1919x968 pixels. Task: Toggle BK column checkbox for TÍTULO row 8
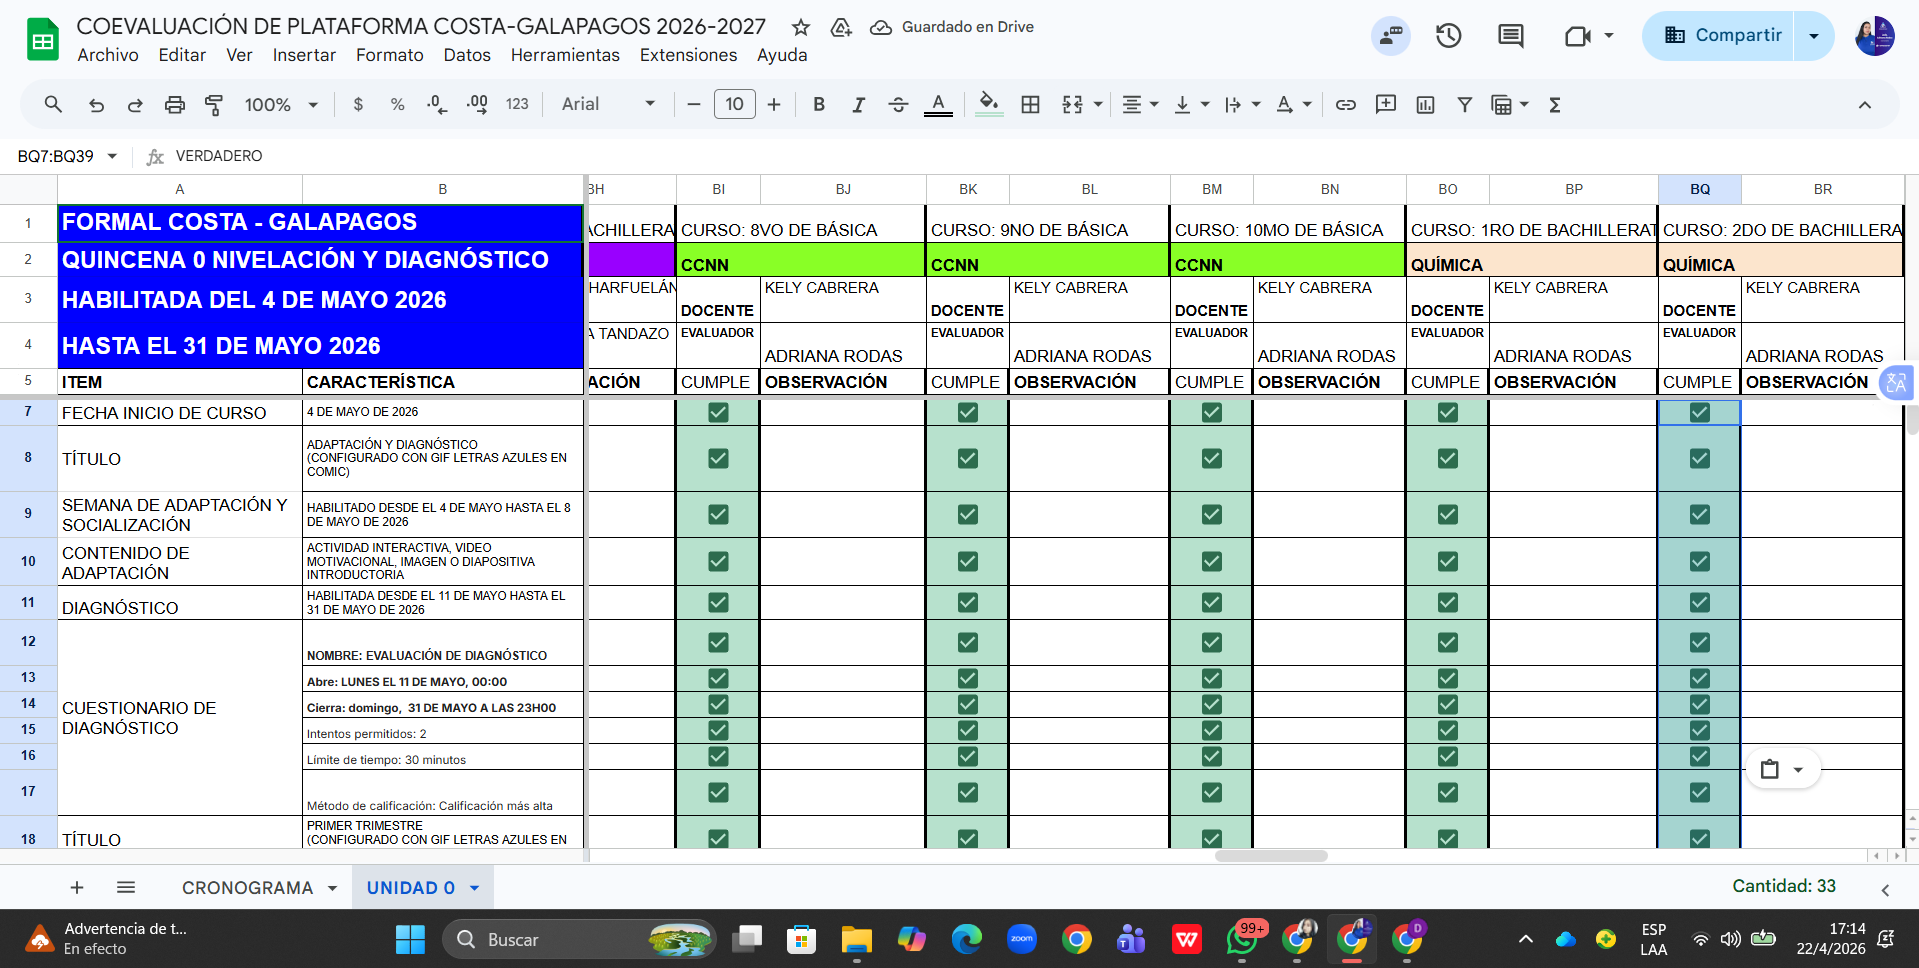click(967, 459)
